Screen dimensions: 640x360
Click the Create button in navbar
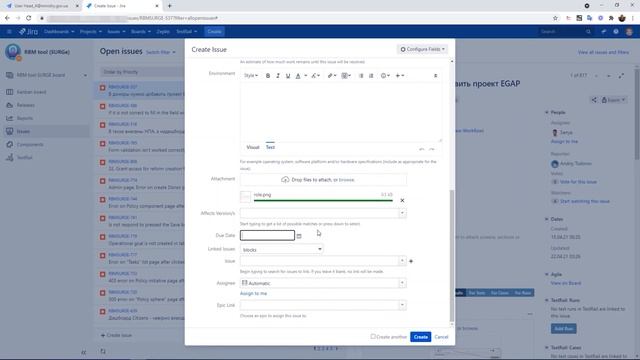tap(214, 31)
